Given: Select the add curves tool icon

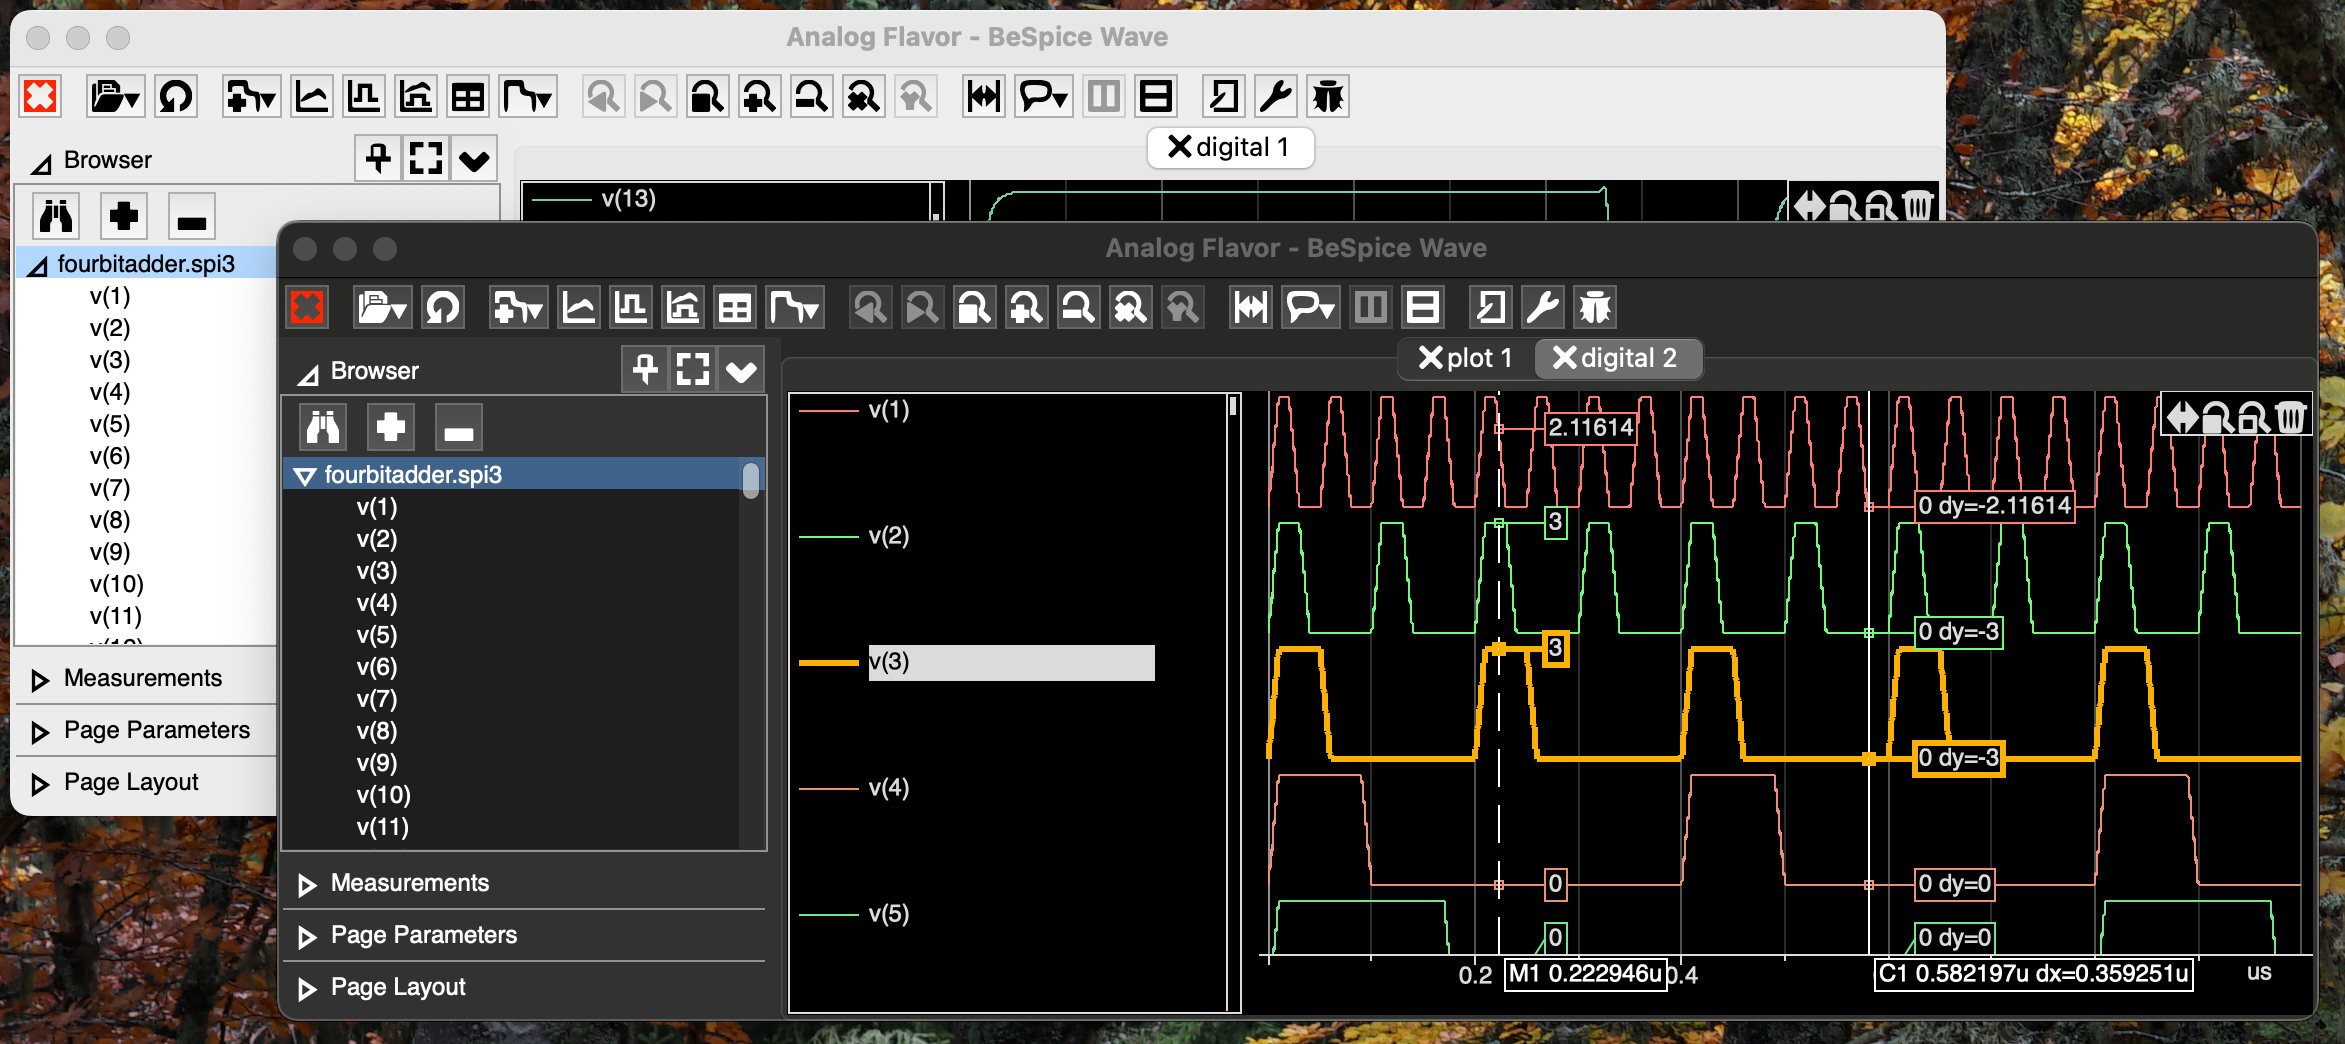Looking at the screenshot, I should [518, 307].
